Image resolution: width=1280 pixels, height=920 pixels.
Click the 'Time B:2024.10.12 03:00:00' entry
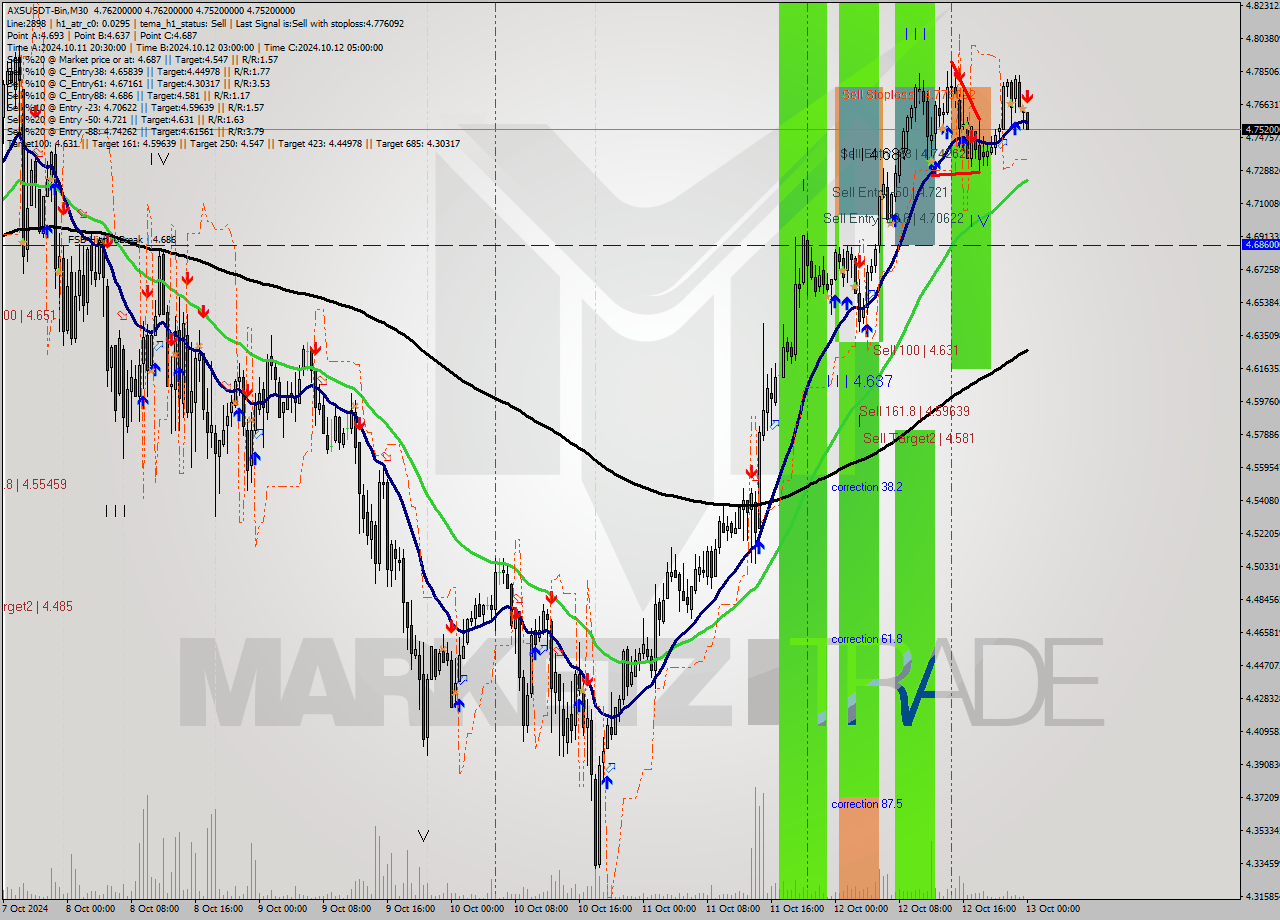tap(196, 47)
